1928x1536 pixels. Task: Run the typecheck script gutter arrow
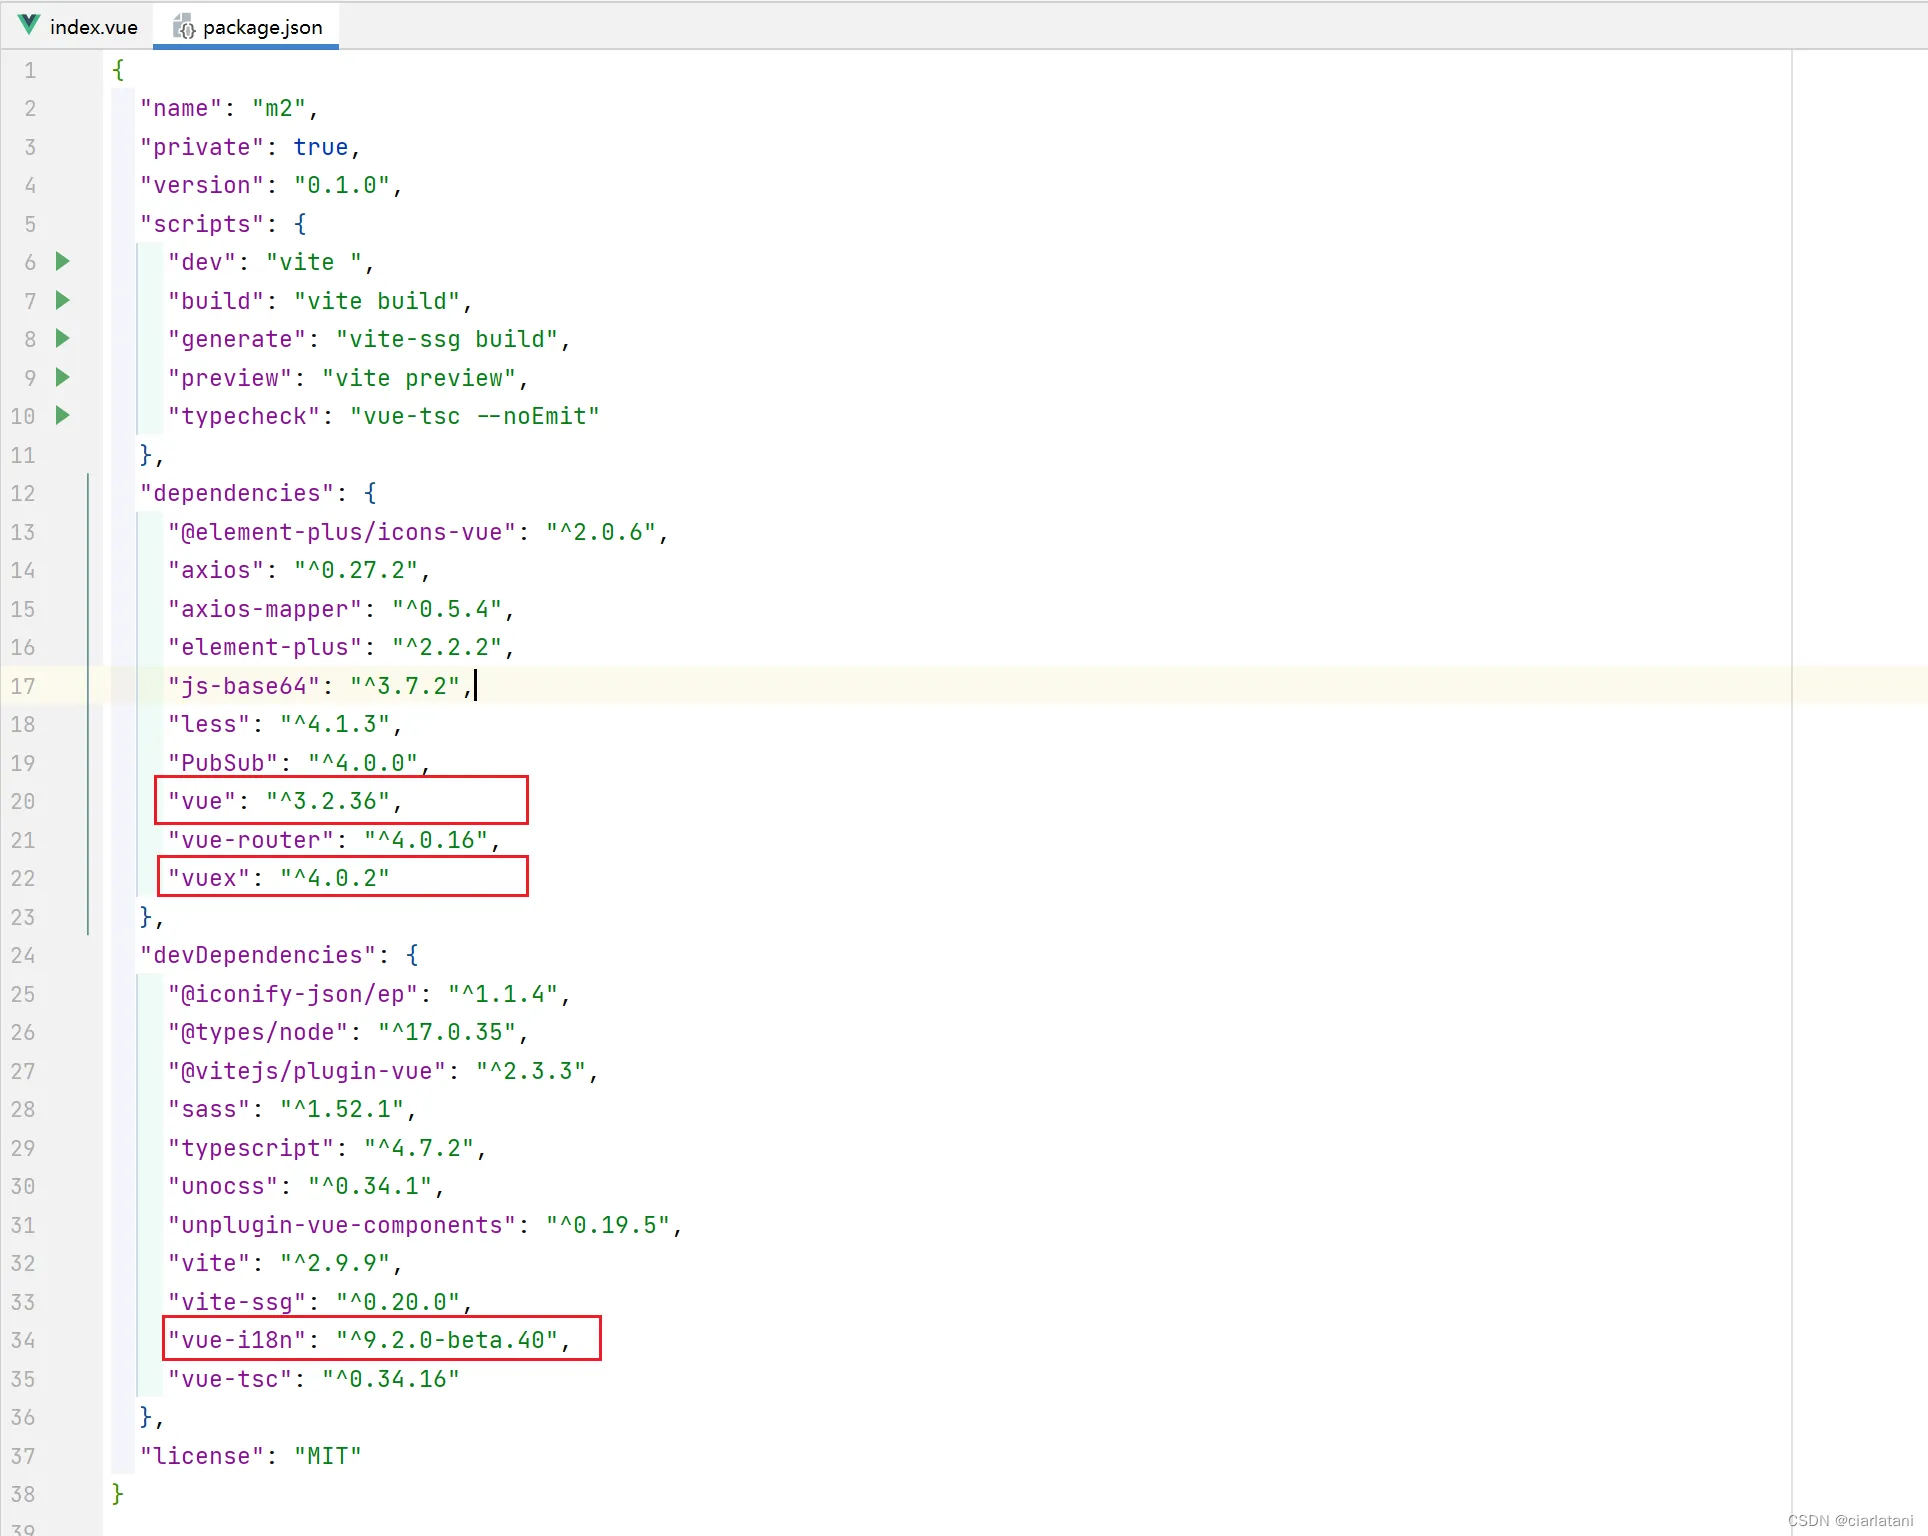[x=62, y=415]
